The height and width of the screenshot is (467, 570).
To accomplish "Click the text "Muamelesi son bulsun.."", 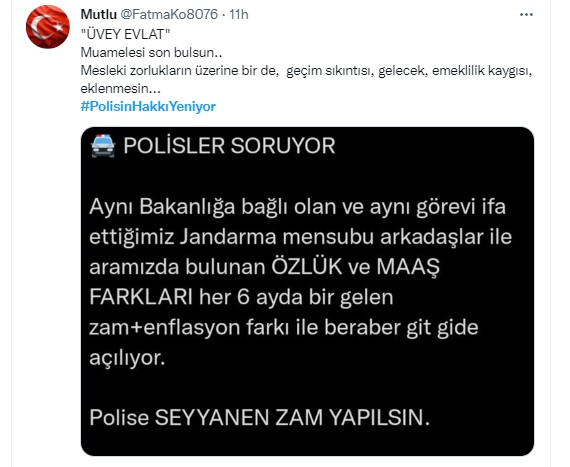I will (x=151, y=52).
